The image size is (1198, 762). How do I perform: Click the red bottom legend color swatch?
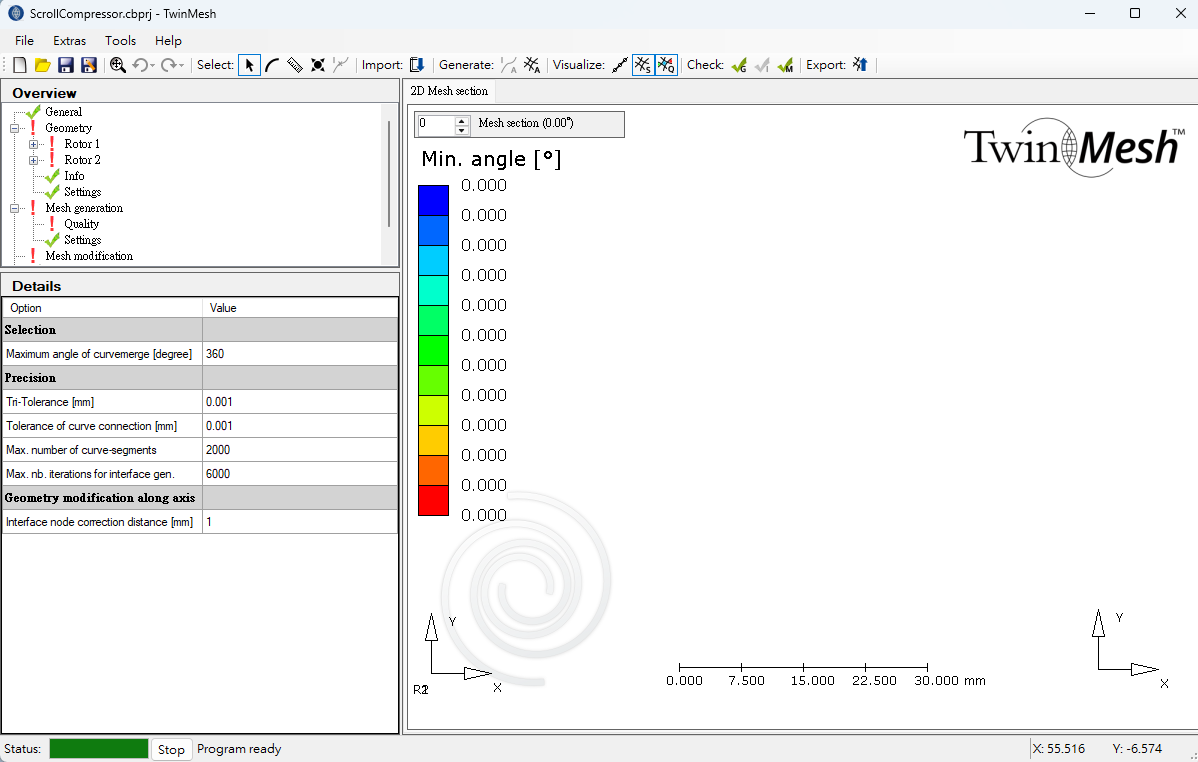(433, 500)
